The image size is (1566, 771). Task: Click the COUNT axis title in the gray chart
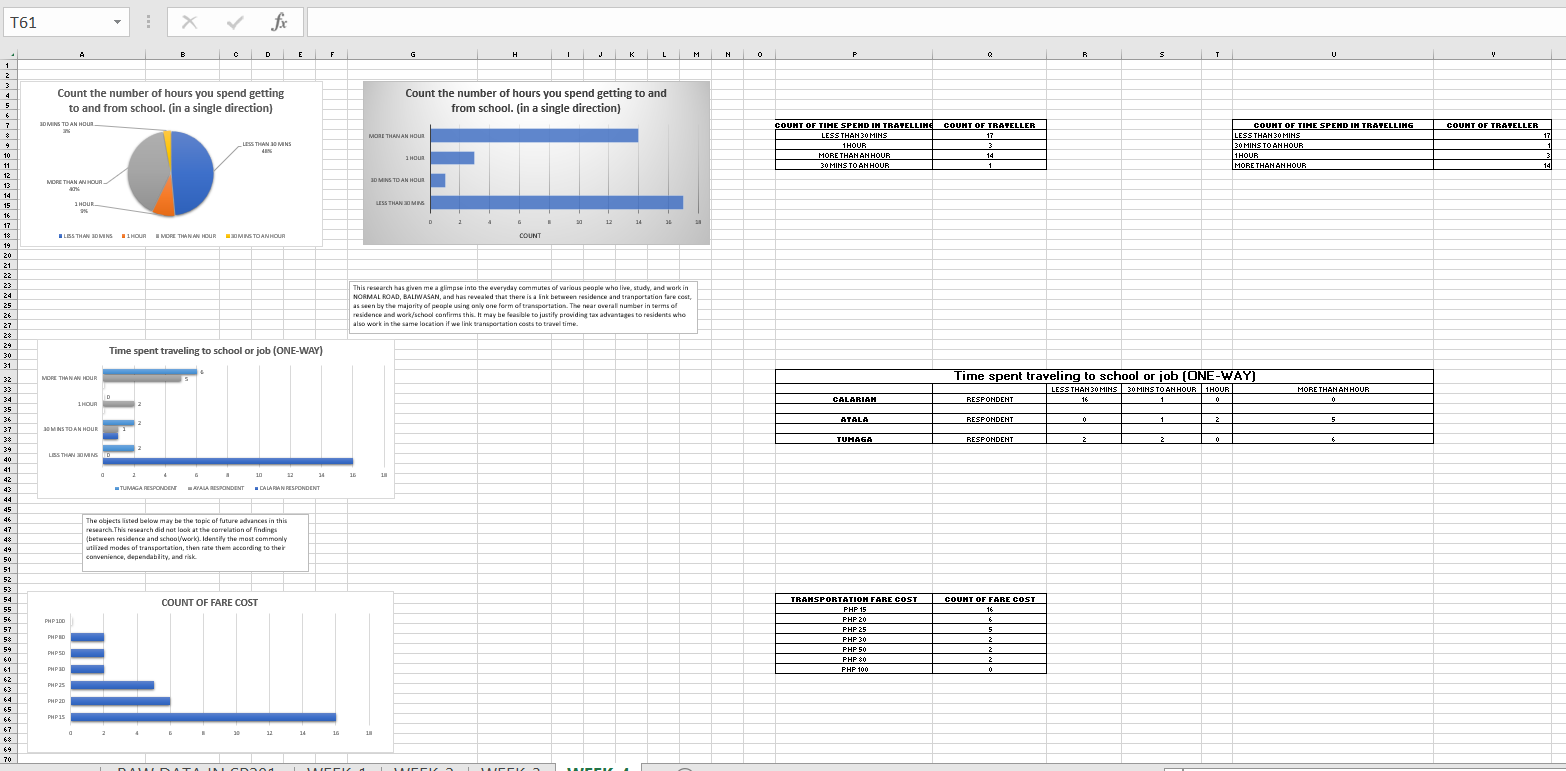pos(530,236)
